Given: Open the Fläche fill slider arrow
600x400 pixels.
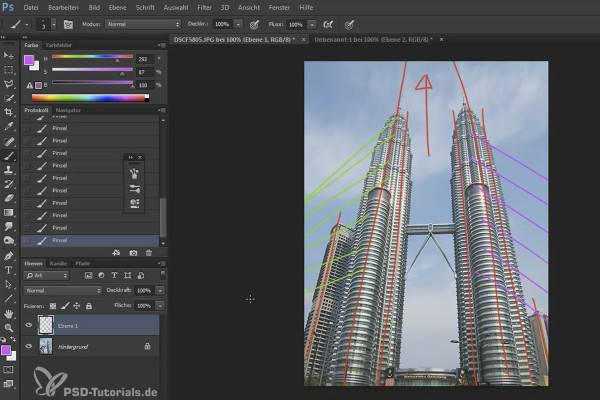Looking at the screenshot, I should pyautogui.click(x=160, y=305).
